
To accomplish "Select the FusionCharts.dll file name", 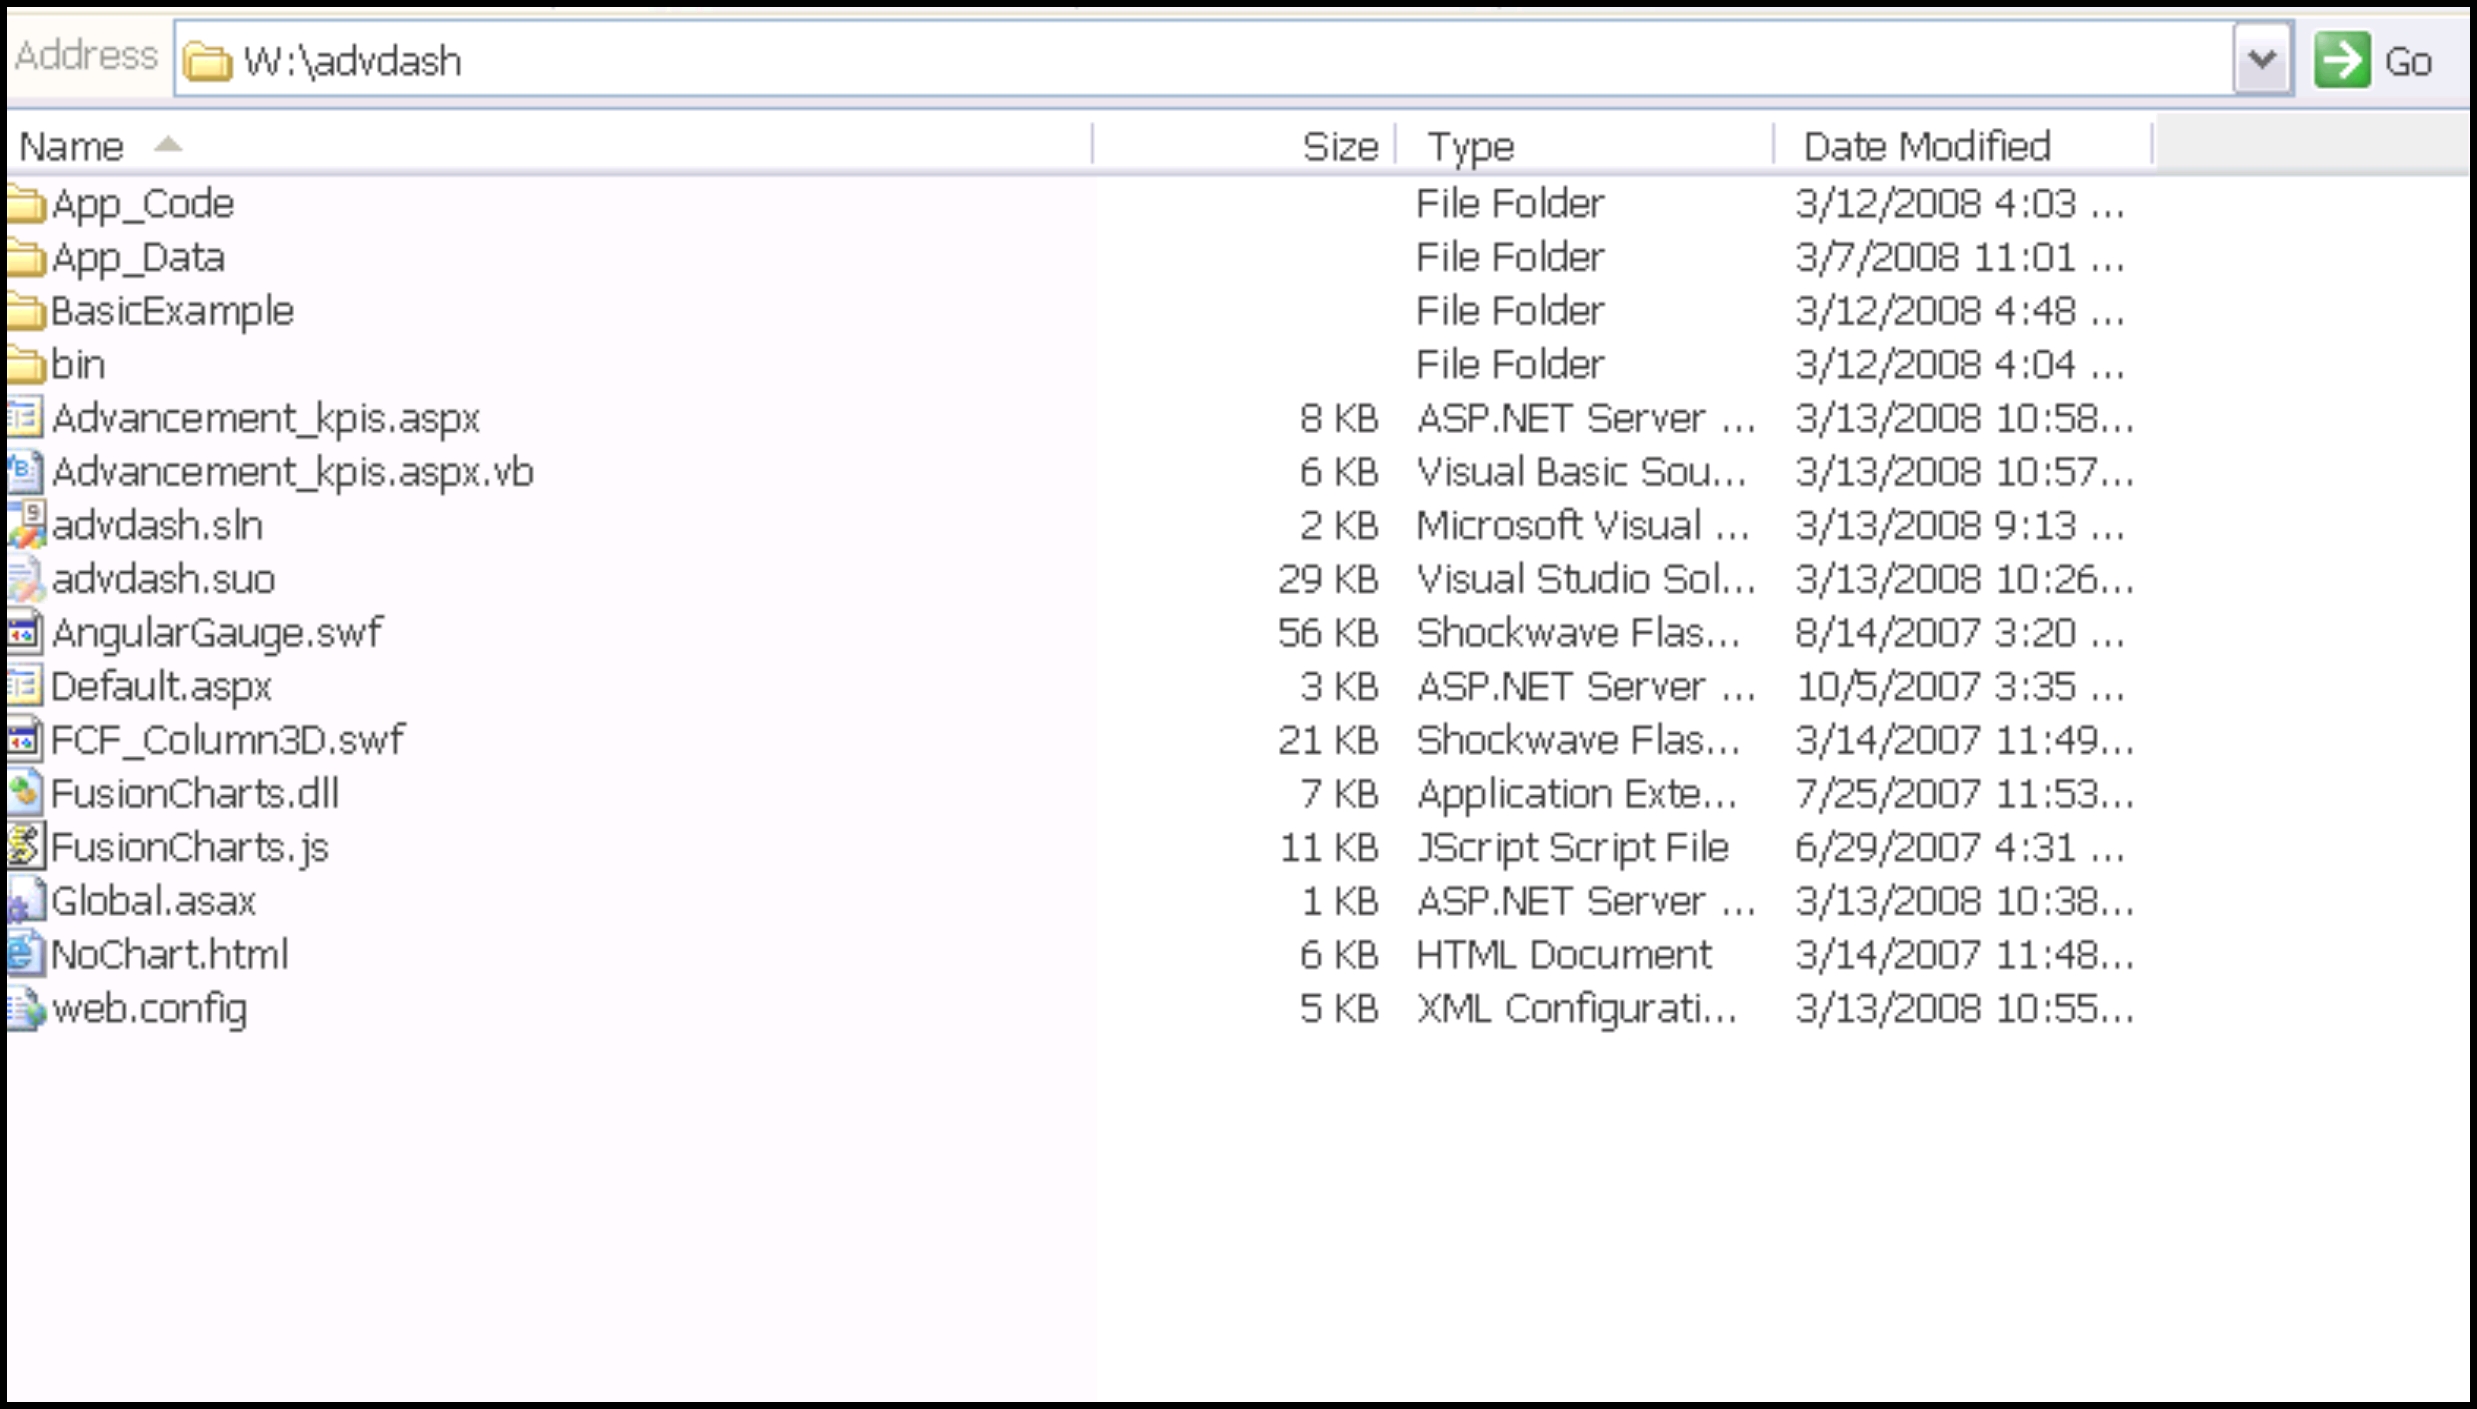I will (195, 794).
